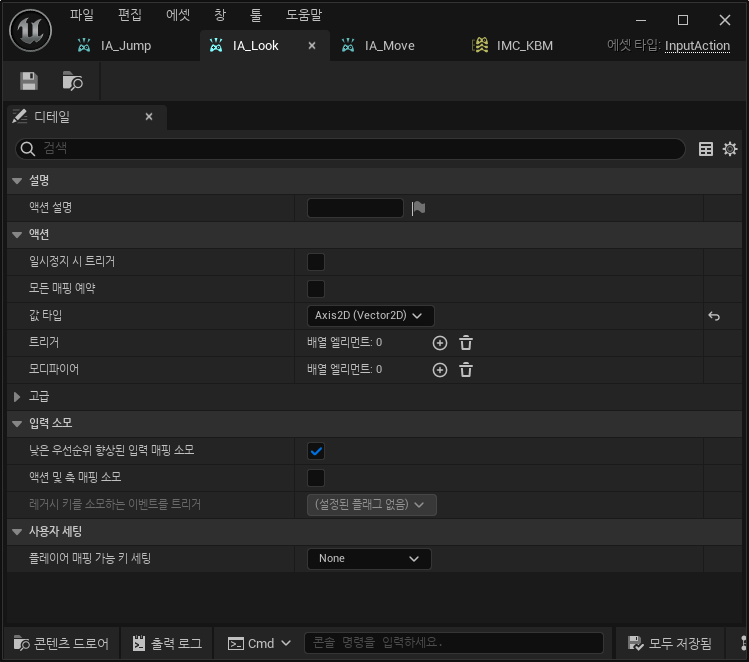
Task: Click the 값 타입 property label
Action: click(45, 316)
